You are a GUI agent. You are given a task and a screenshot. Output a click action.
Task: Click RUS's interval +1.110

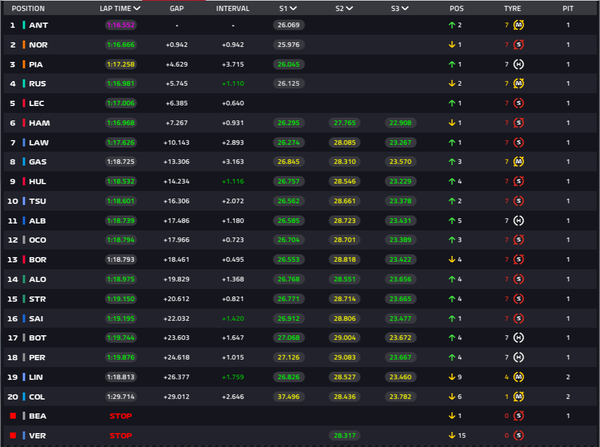233,83
